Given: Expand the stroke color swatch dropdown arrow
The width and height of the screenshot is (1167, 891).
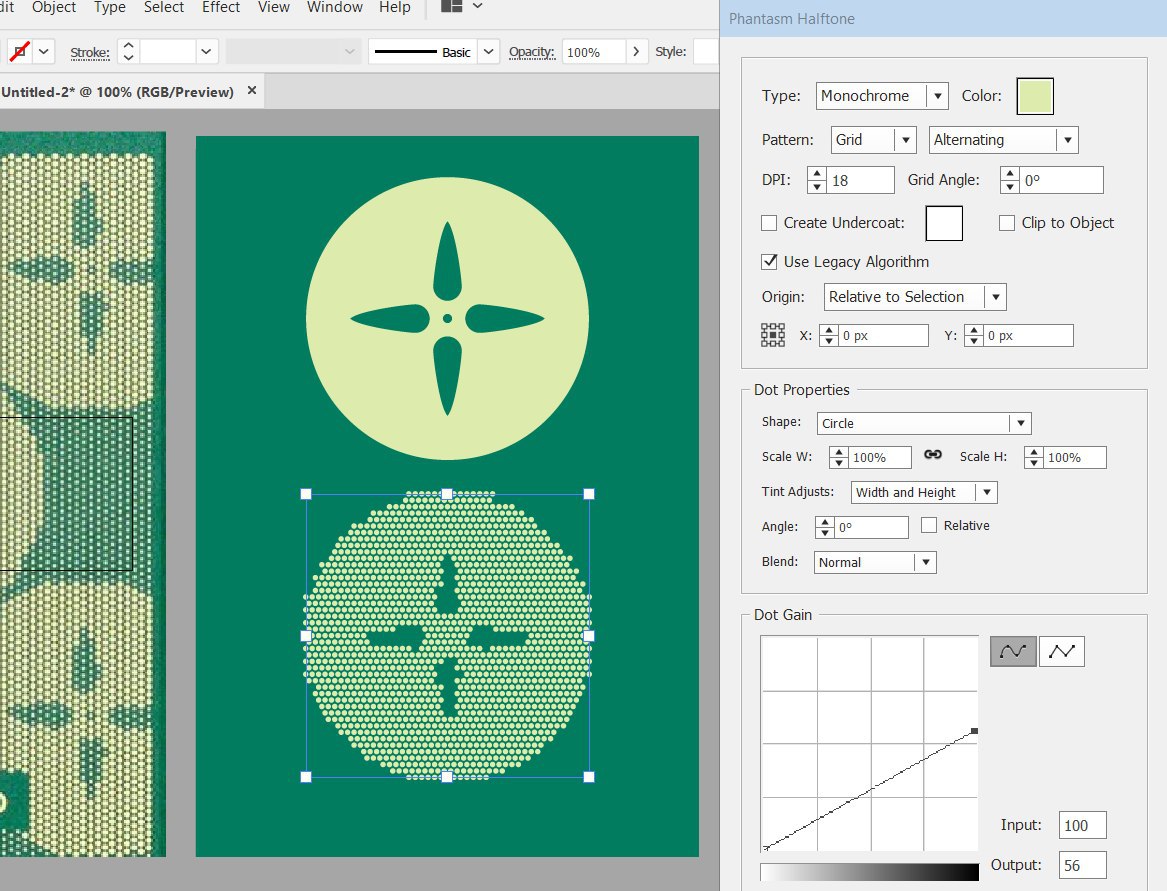Looking at the screenshot, I should coord(43,51).
